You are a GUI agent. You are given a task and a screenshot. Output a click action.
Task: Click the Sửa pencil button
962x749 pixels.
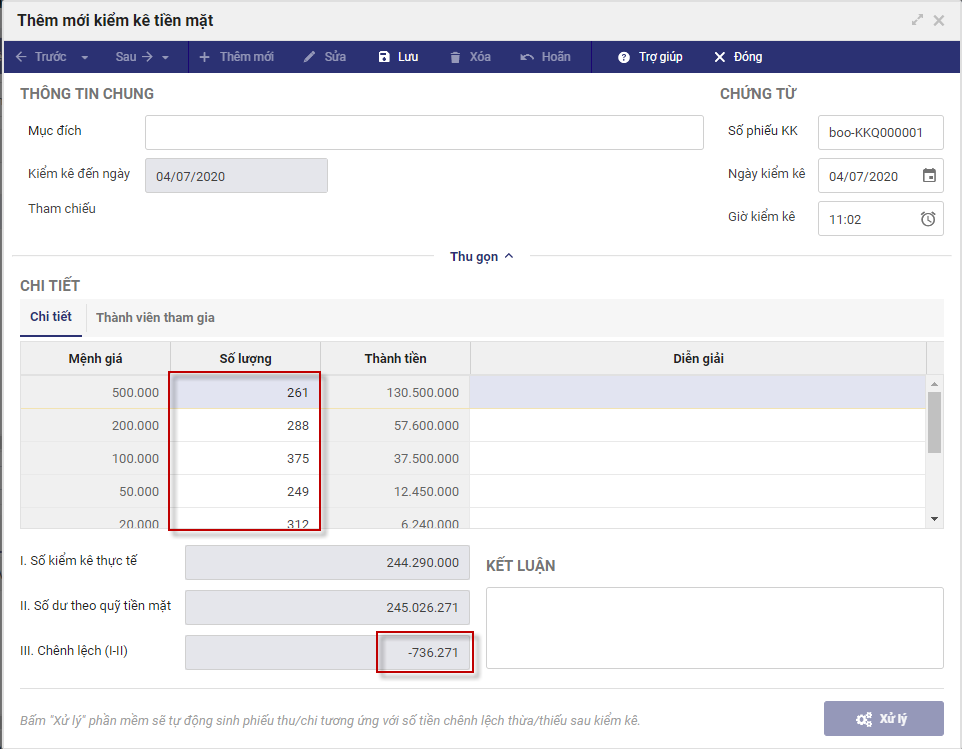[325, 57]
